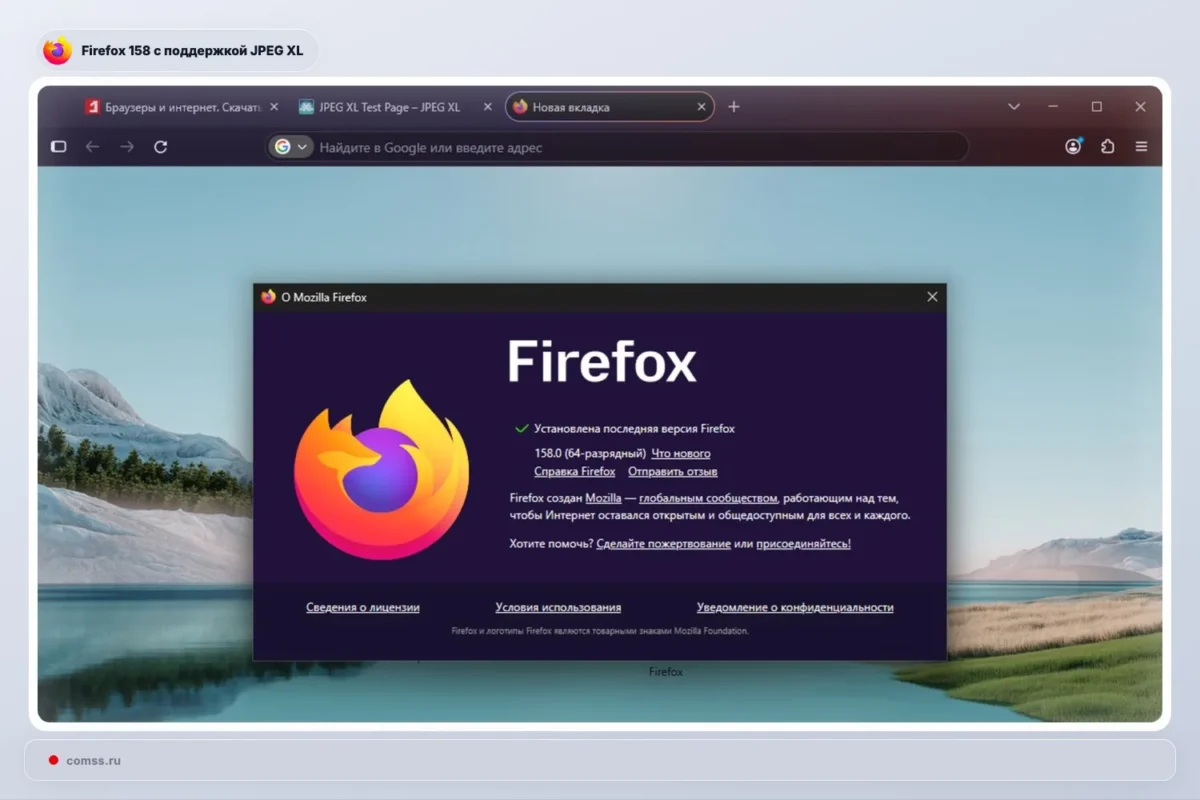
Task: Click the Установлена последняя версия Firefox text
Action: [634, 429]
